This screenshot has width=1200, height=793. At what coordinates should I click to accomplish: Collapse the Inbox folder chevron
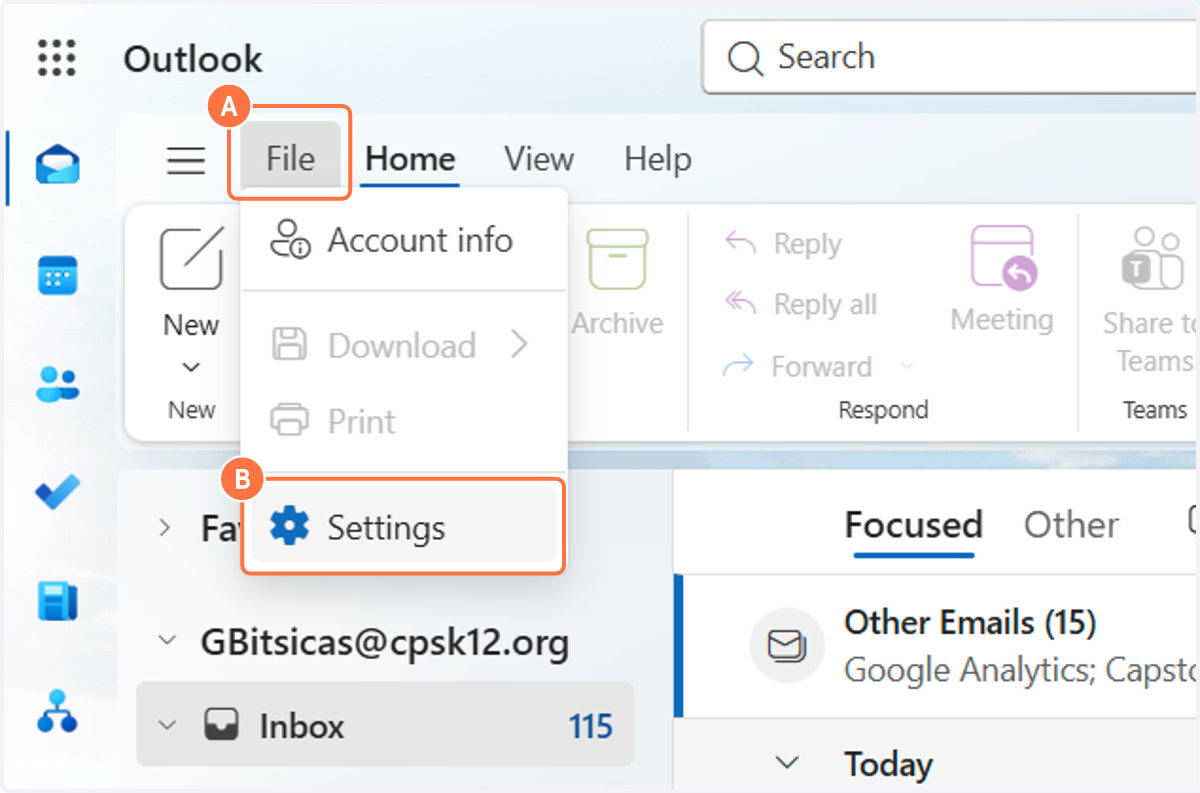pos(166,725)
